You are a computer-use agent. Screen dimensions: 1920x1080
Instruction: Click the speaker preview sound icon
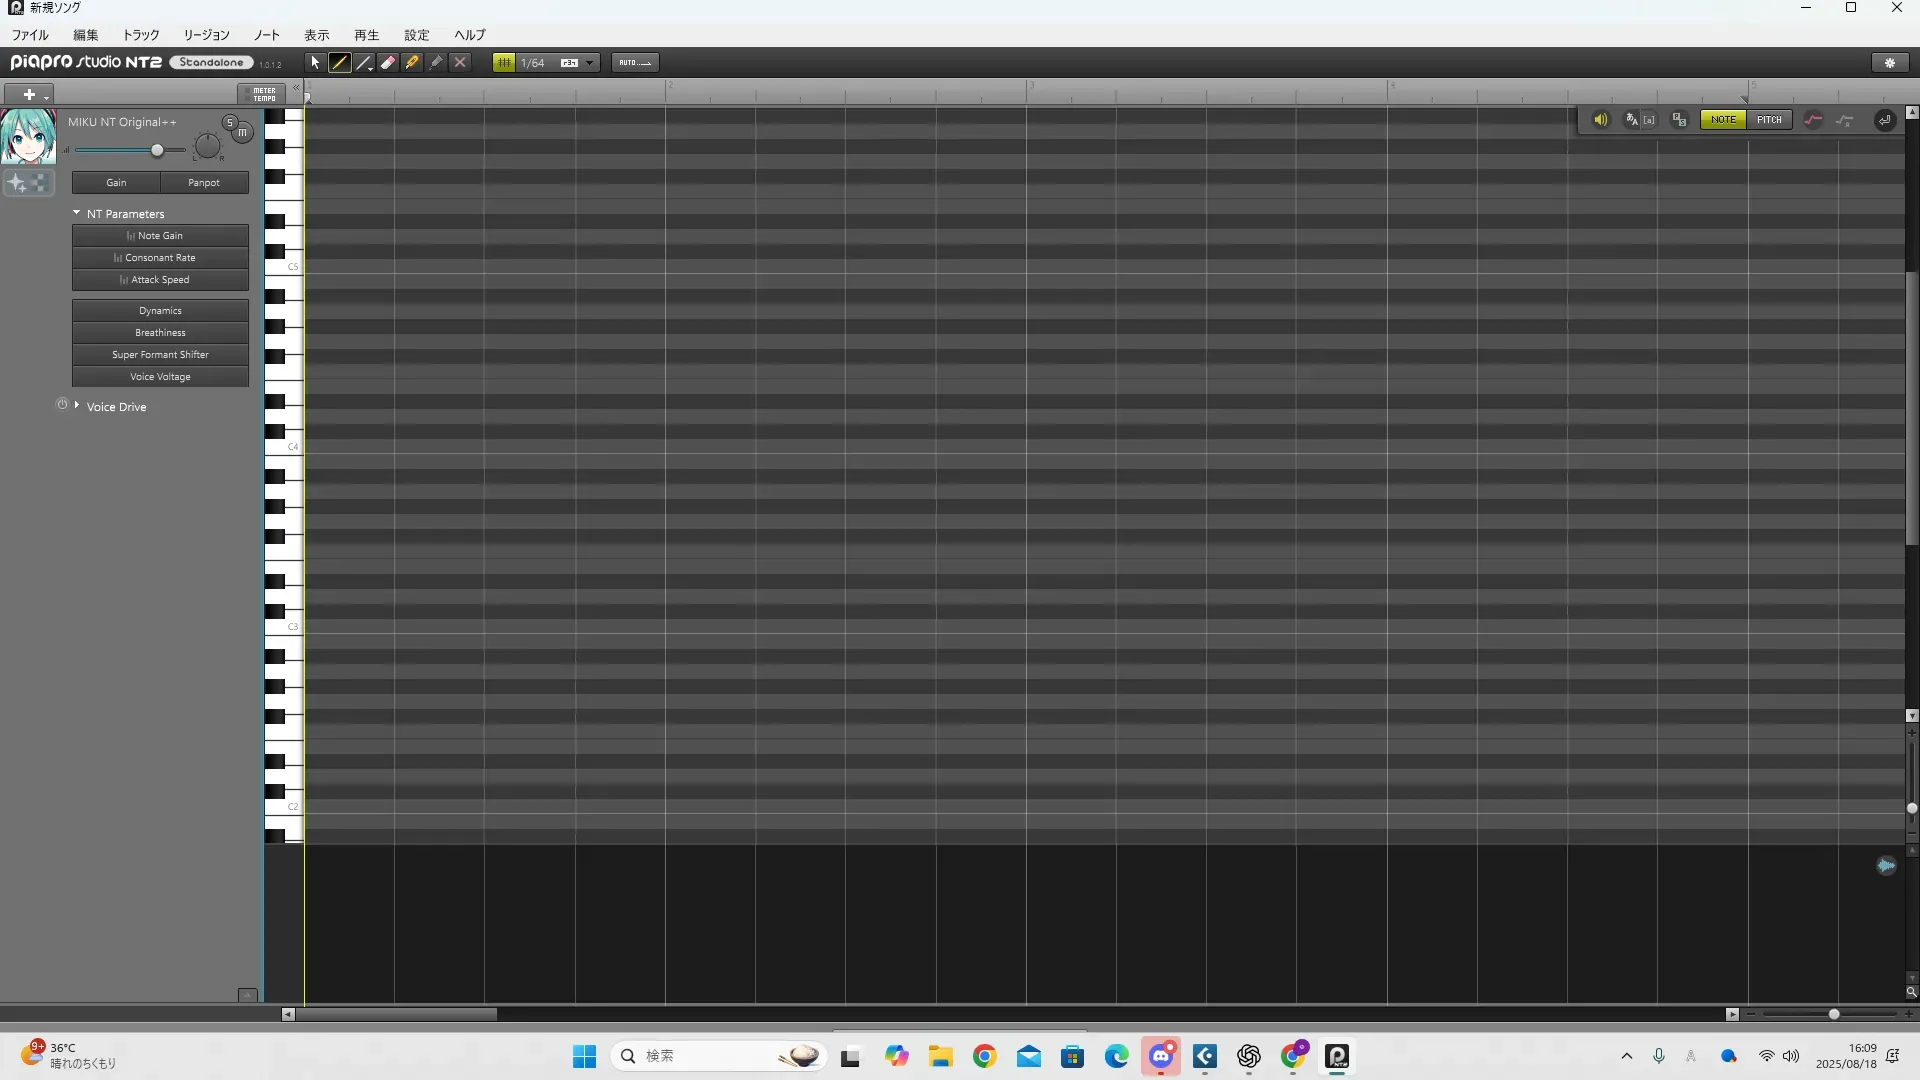coord(1600,120)
